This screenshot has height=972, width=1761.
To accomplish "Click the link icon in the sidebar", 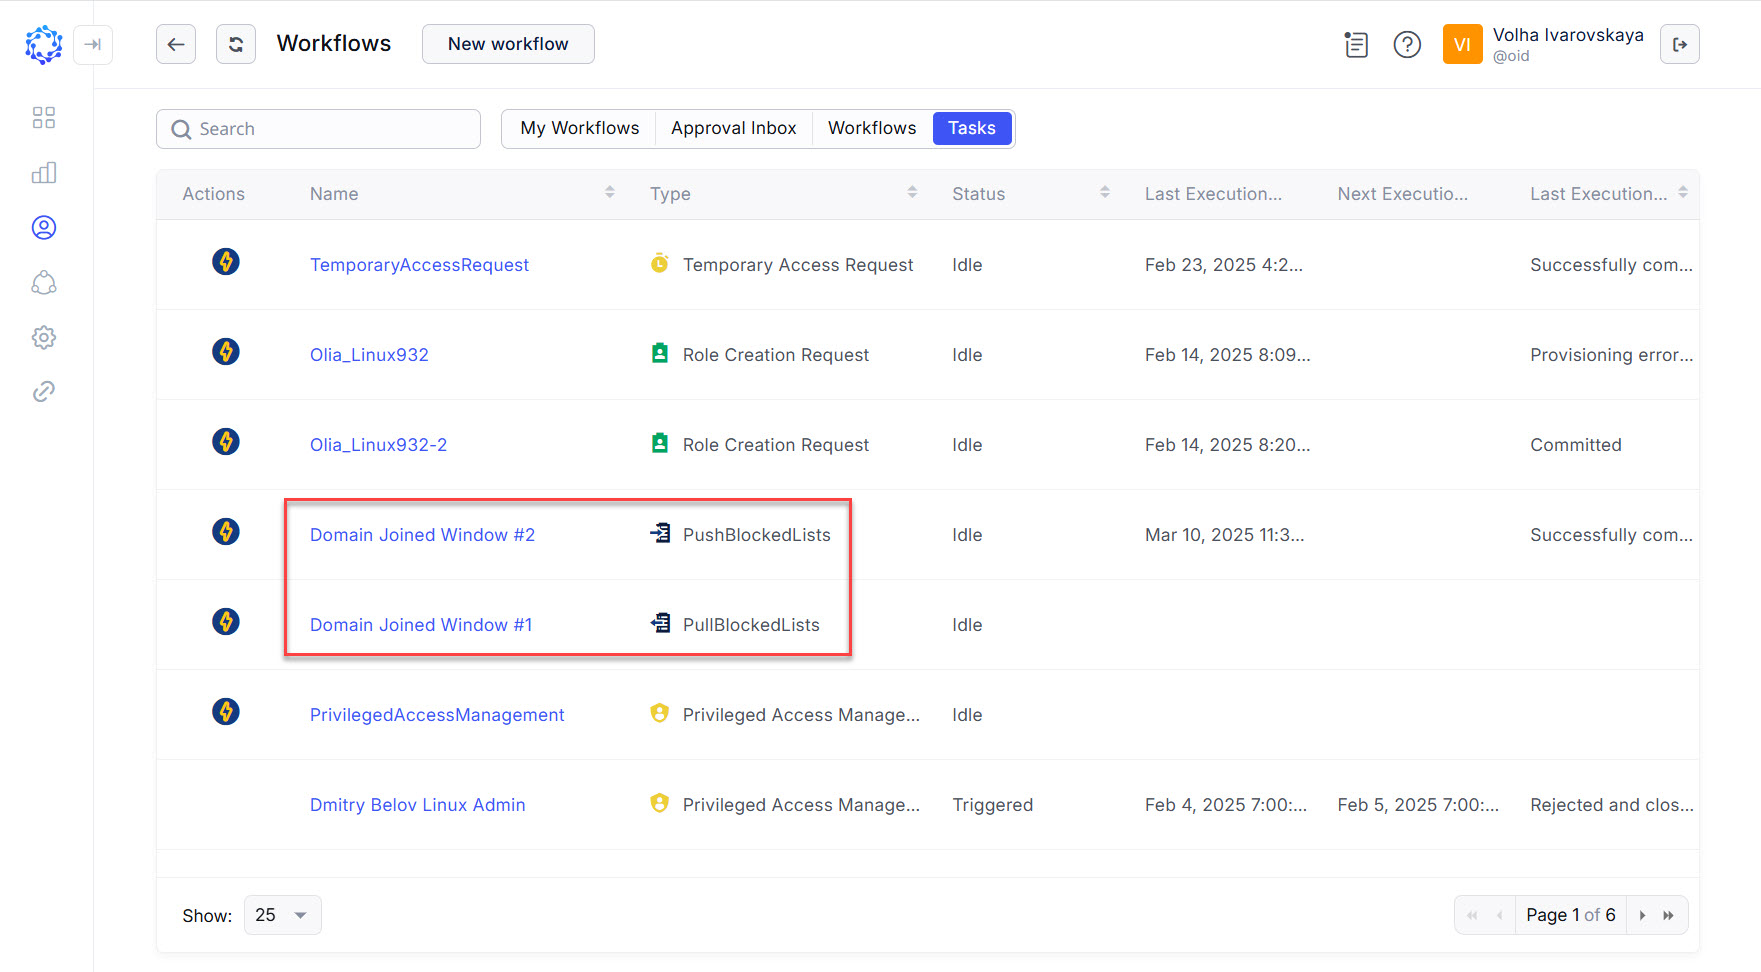I will pos(43,391).
